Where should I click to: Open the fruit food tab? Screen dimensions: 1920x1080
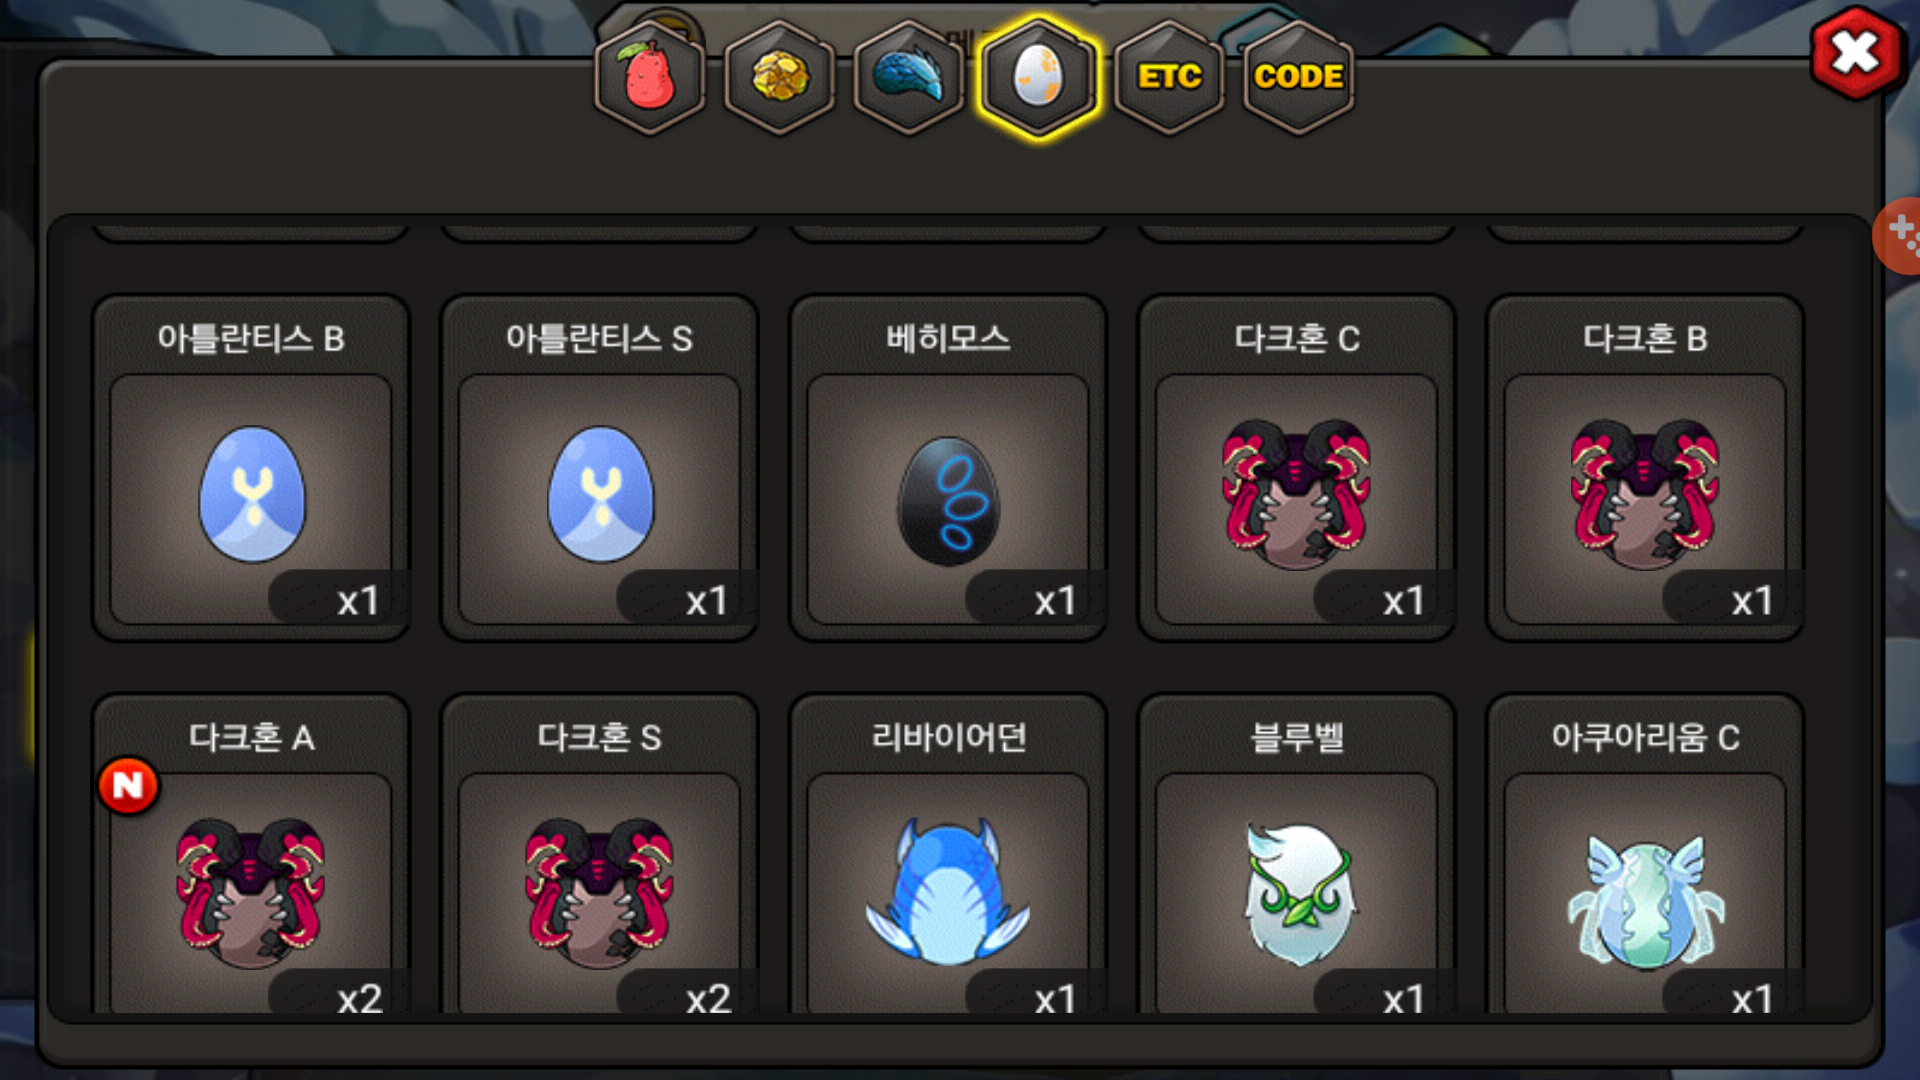[x=650, y=77]
